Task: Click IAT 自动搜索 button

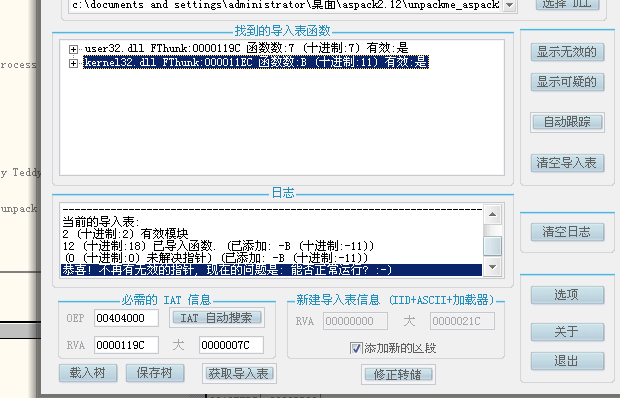Action: point(217,318)
